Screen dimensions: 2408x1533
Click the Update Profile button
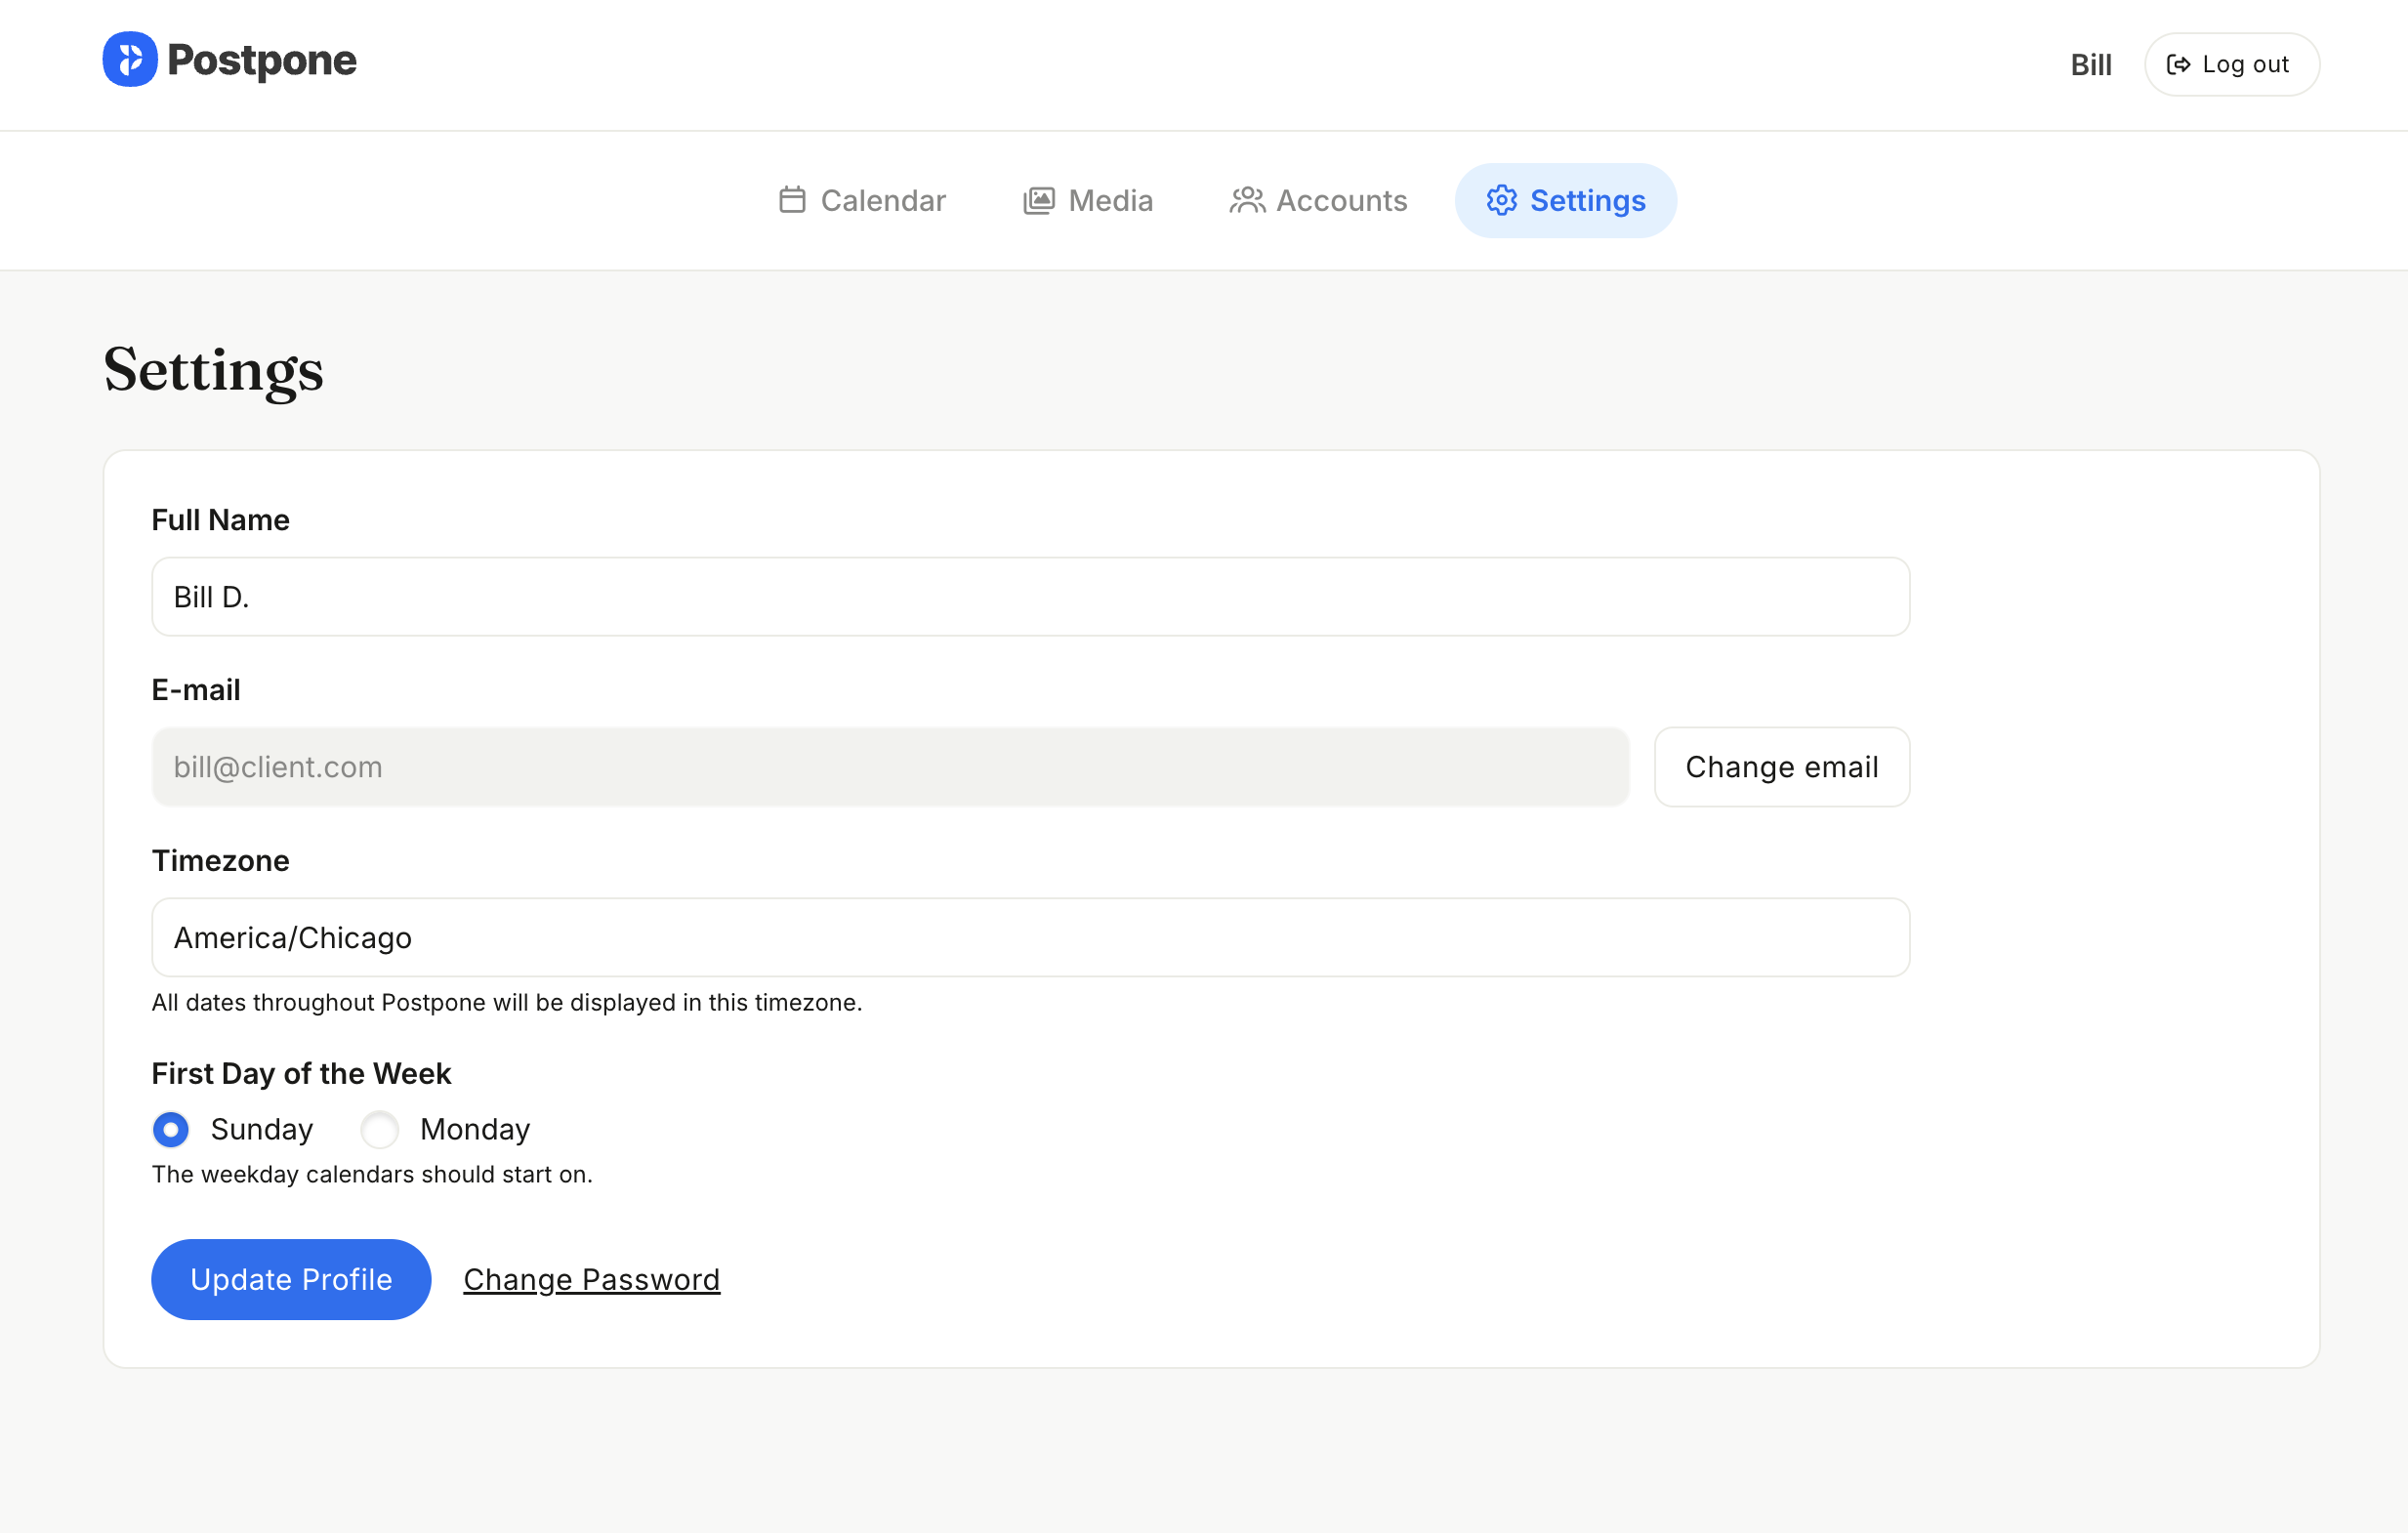point(290,1279)
